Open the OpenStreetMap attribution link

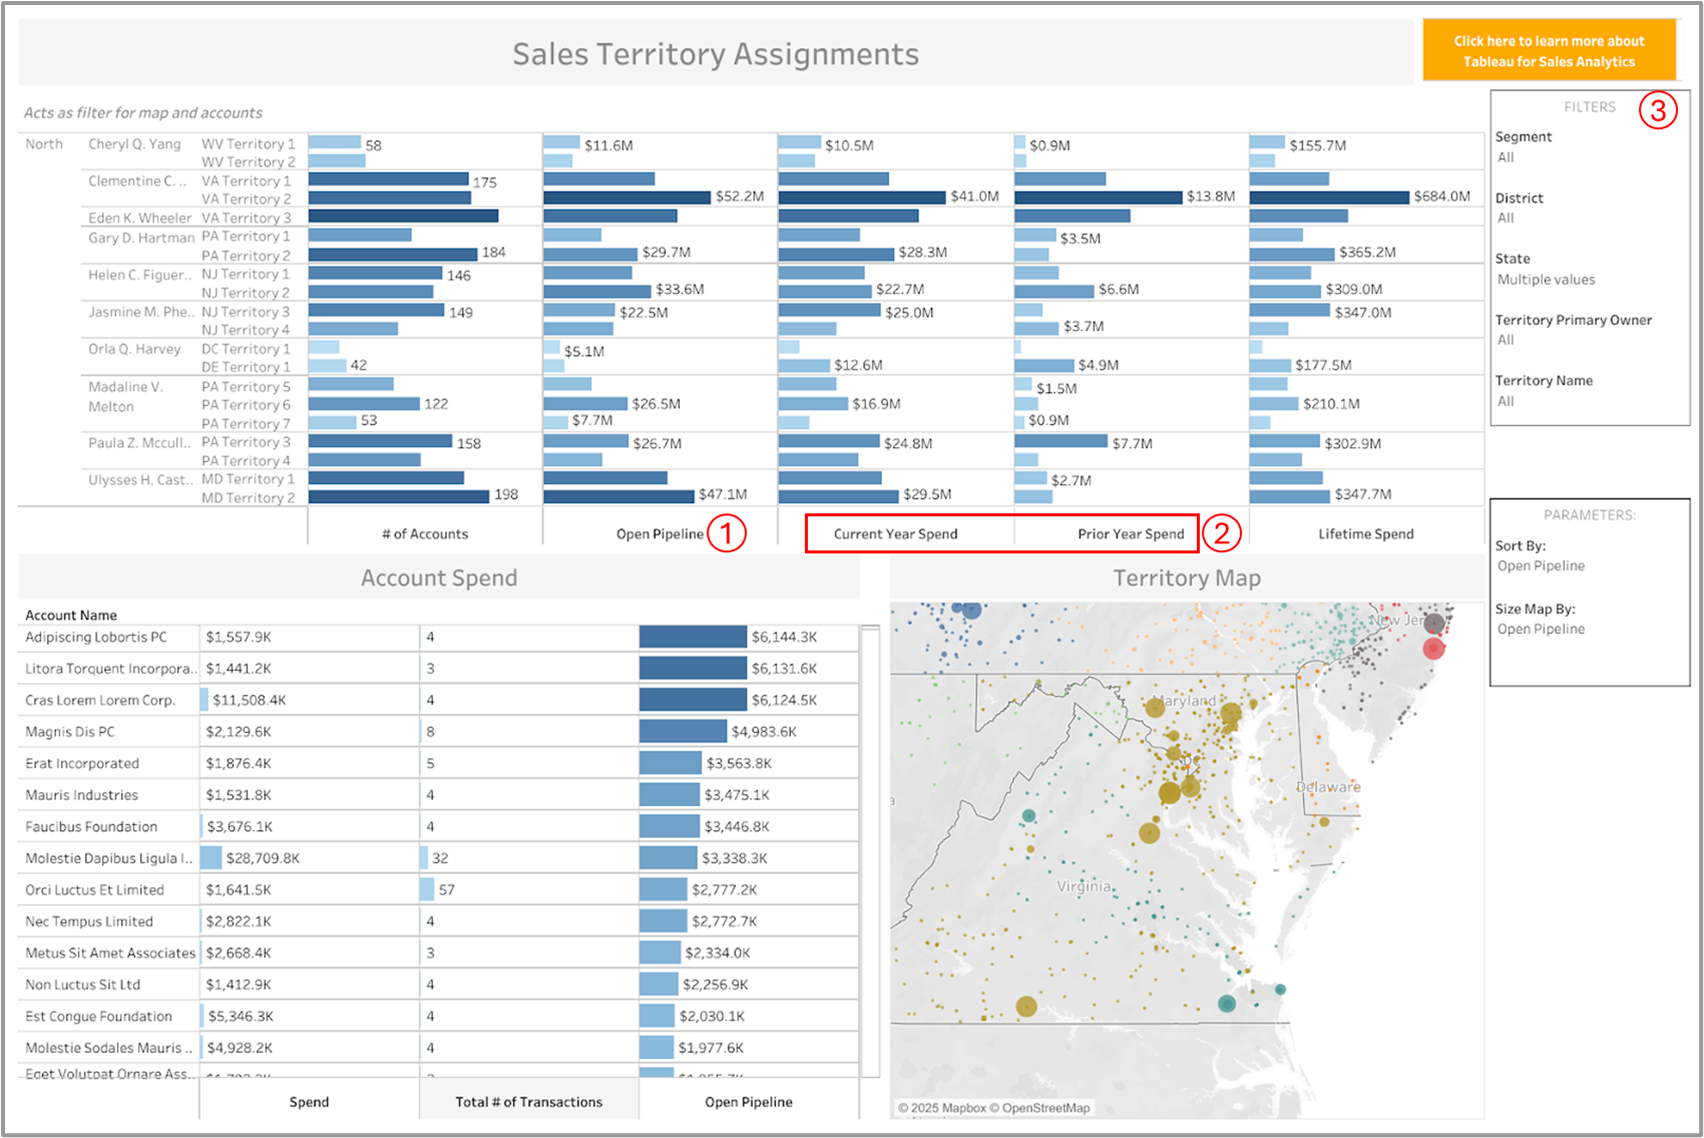tap(1046, 1108)
